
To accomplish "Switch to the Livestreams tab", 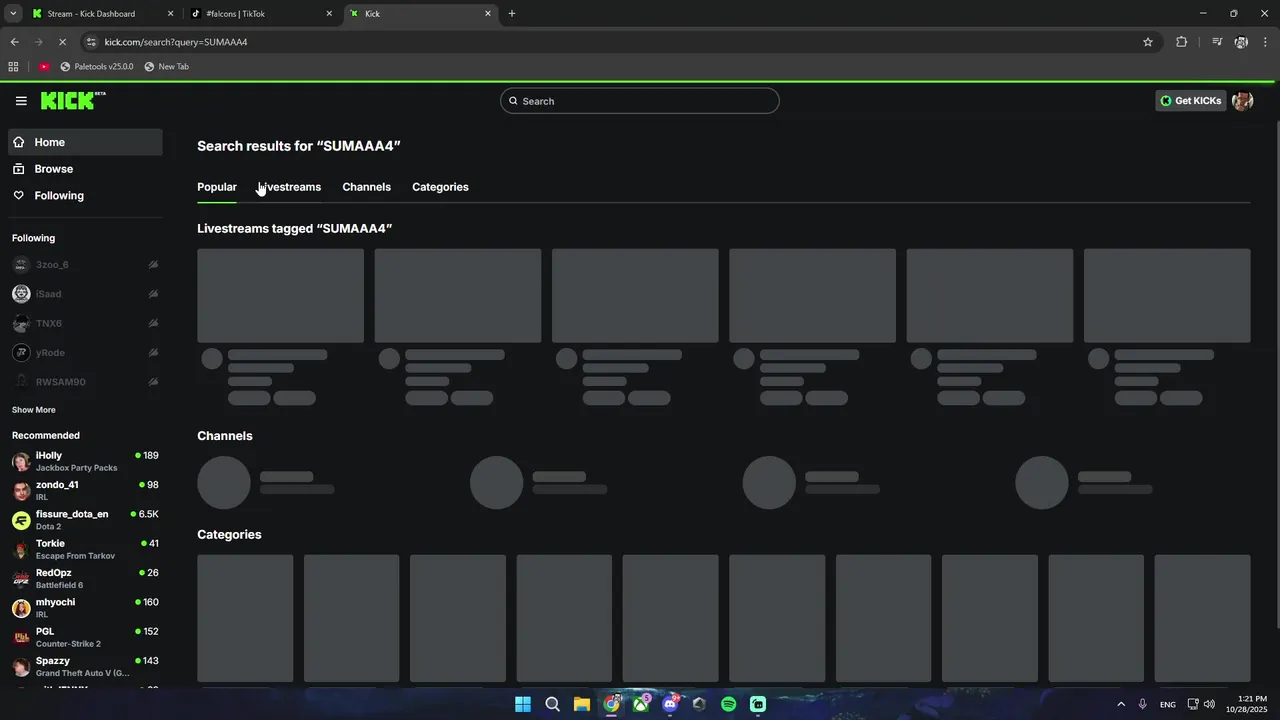I will click(290, 187).
